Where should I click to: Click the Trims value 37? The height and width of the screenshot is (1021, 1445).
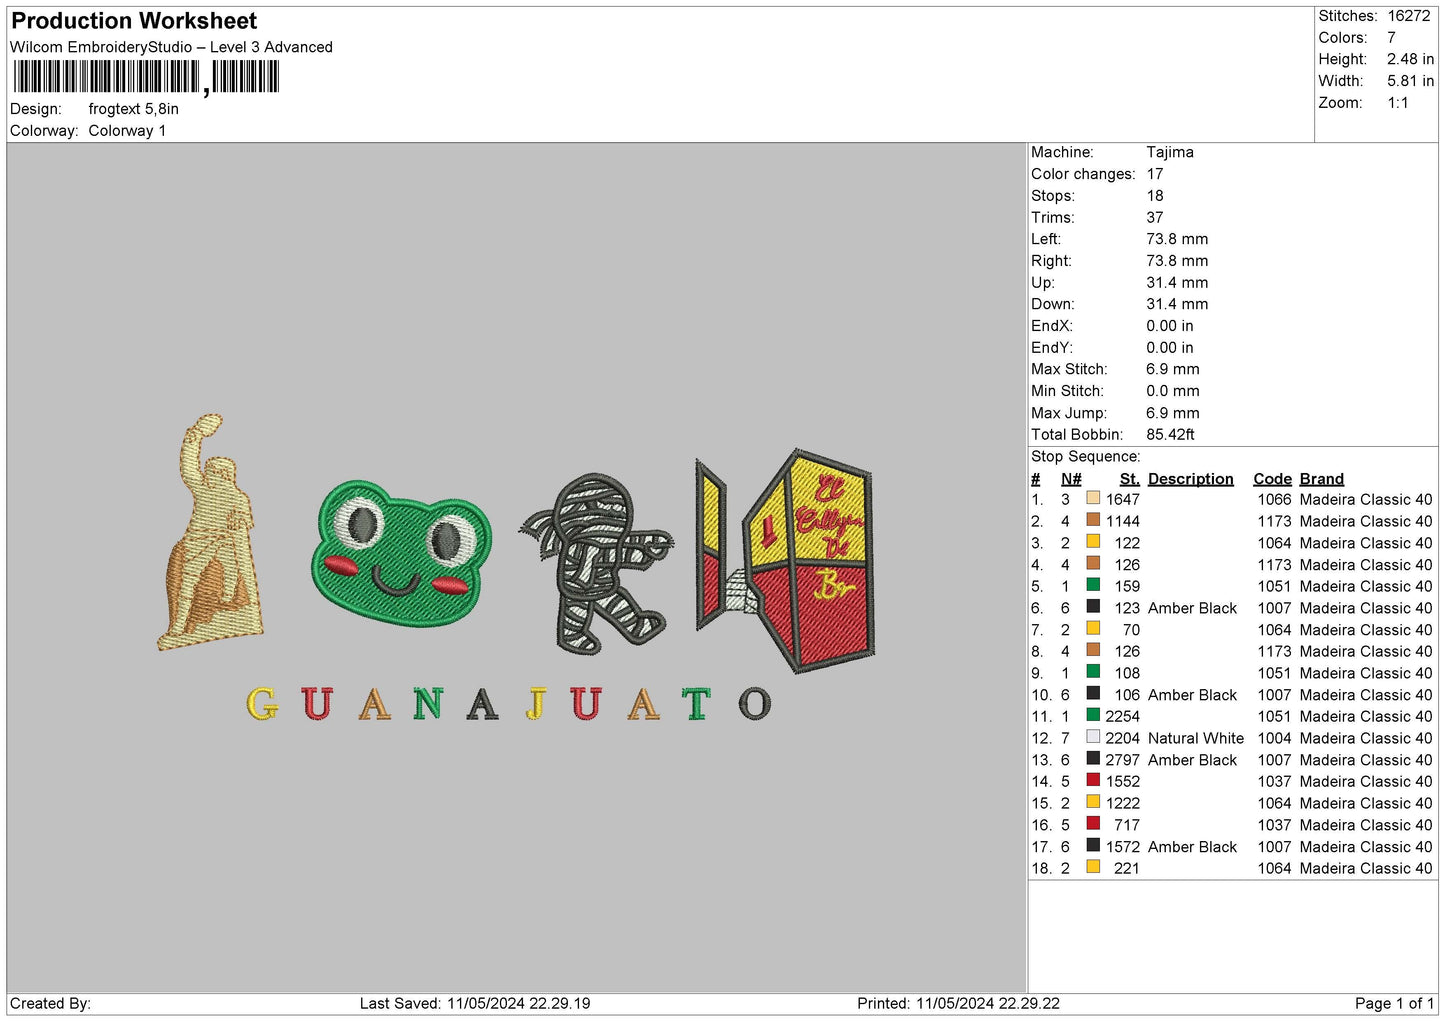pos(1155,218)
